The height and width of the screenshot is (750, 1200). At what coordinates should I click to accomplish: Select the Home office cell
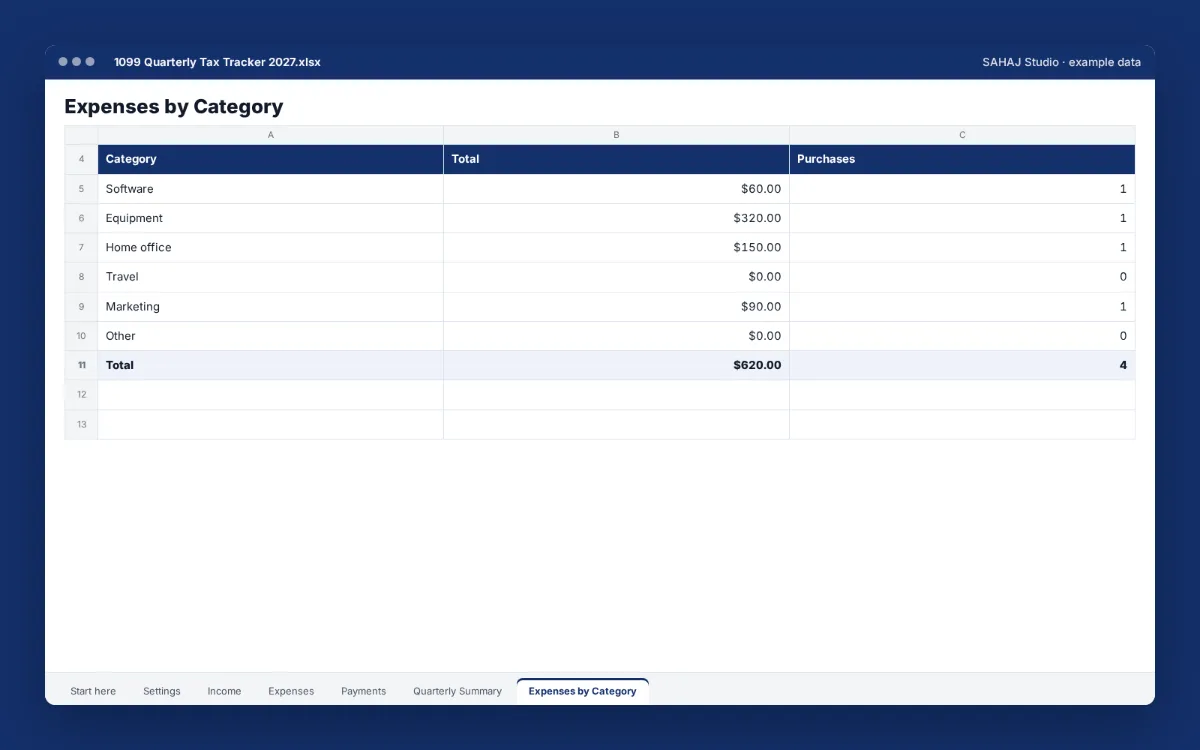271,247
